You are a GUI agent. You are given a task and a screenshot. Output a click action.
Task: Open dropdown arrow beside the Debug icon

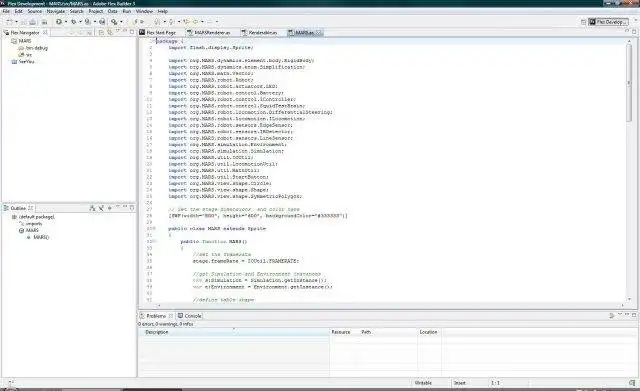coord(80,22)
